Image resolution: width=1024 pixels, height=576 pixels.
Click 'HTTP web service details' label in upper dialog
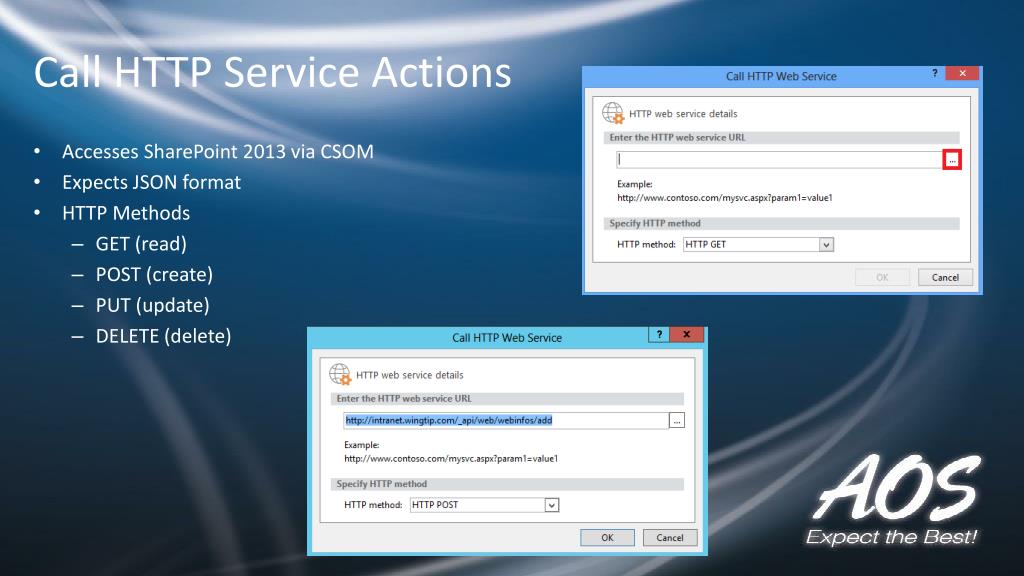(683, 114)
